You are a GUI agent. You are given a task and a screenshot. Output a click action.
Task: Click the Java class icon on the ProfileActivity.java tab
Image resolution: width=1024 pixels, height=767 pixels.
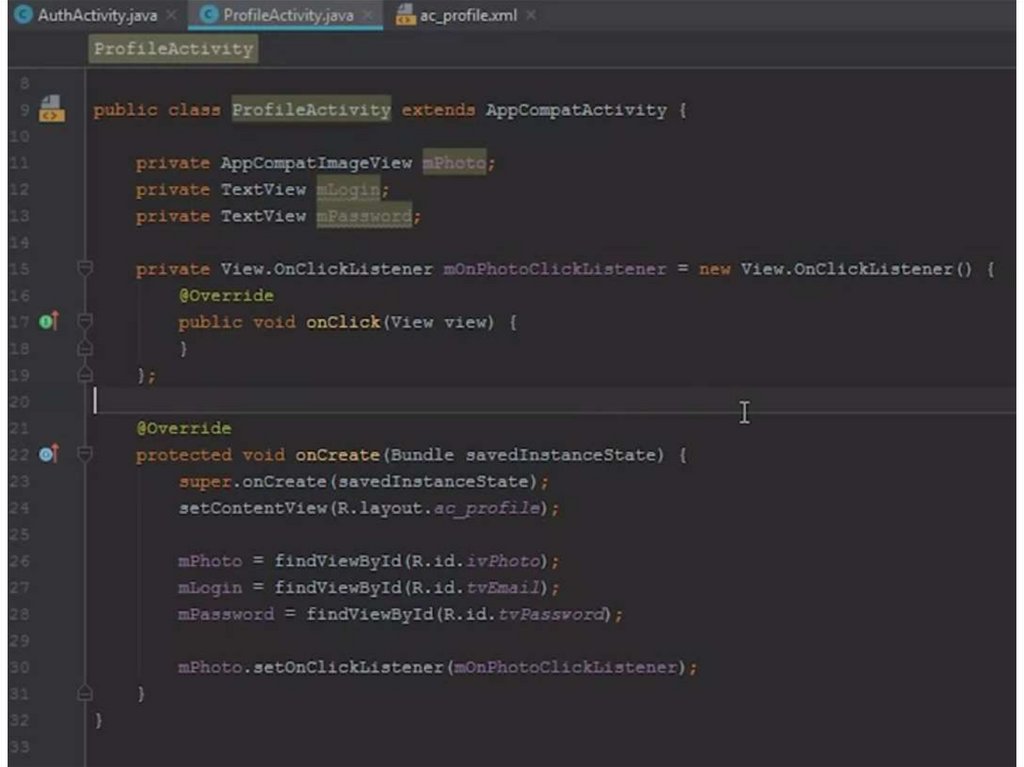click(x=208, y=16)
